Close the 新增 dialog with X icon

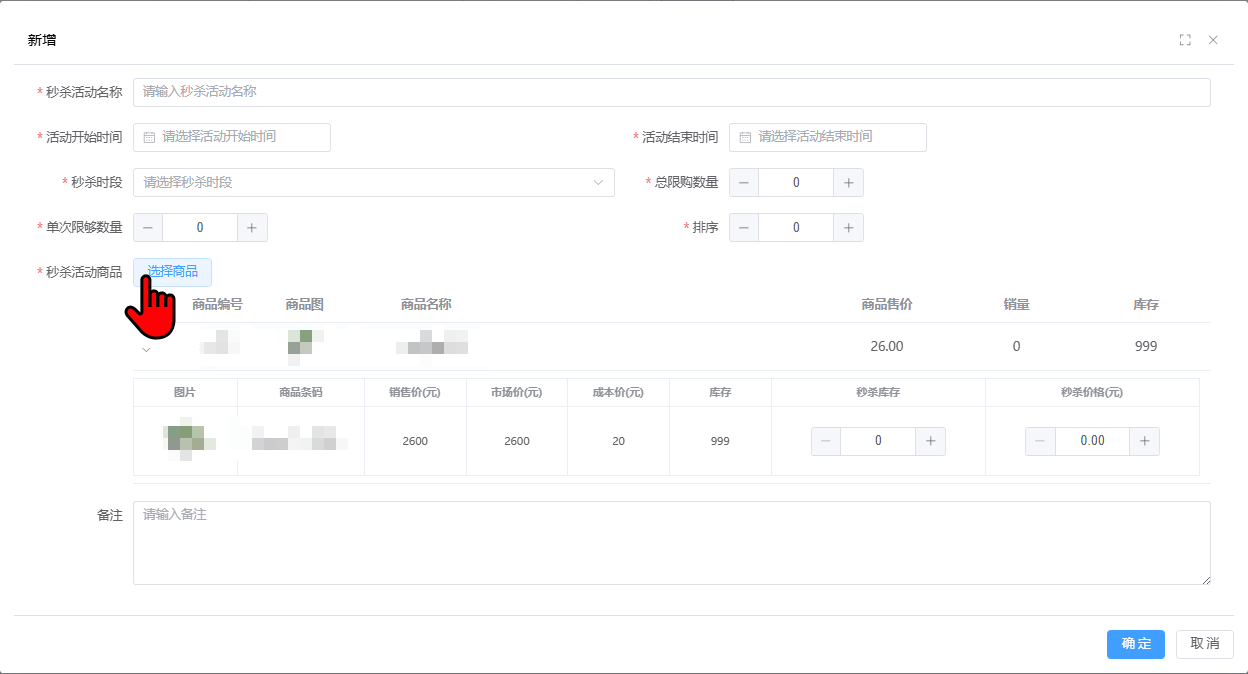click(x=1213, y=40)
